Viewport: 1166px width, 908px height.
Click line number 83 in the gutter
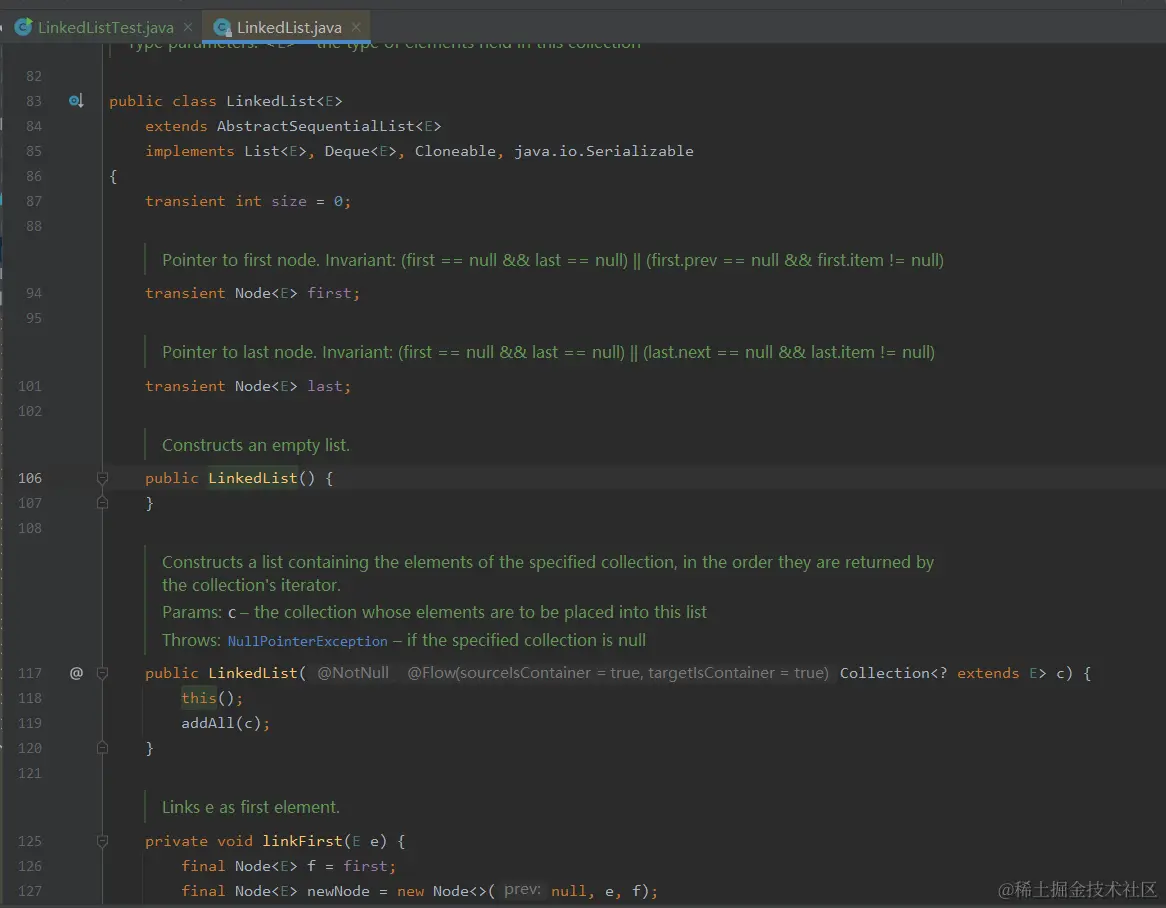pyautogui.click(x=33, y=101)
